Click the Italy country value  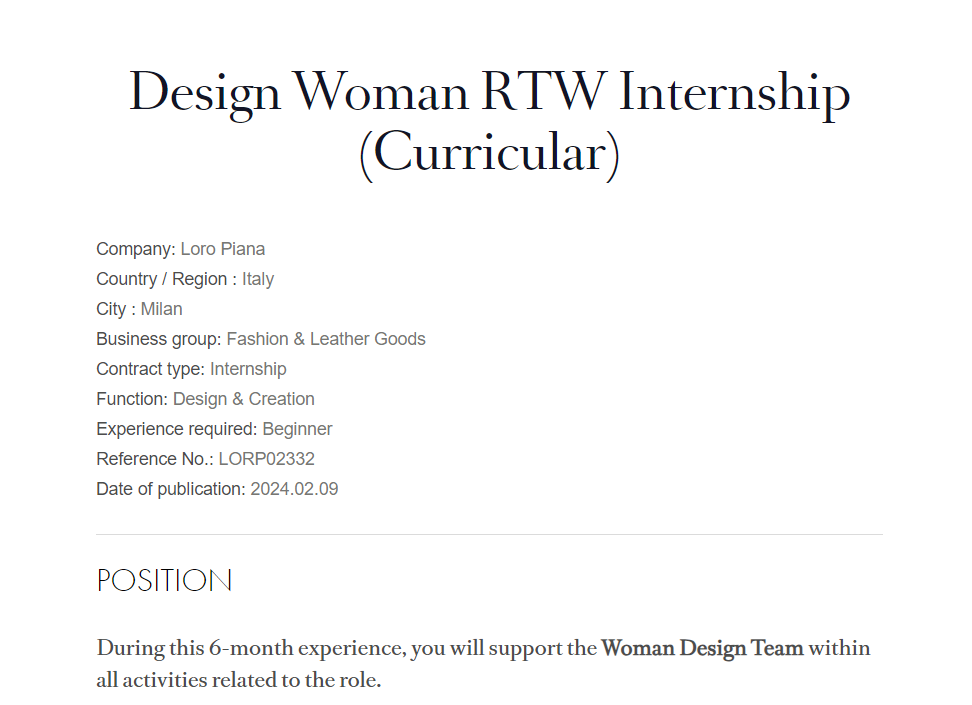tap(258, 280)
